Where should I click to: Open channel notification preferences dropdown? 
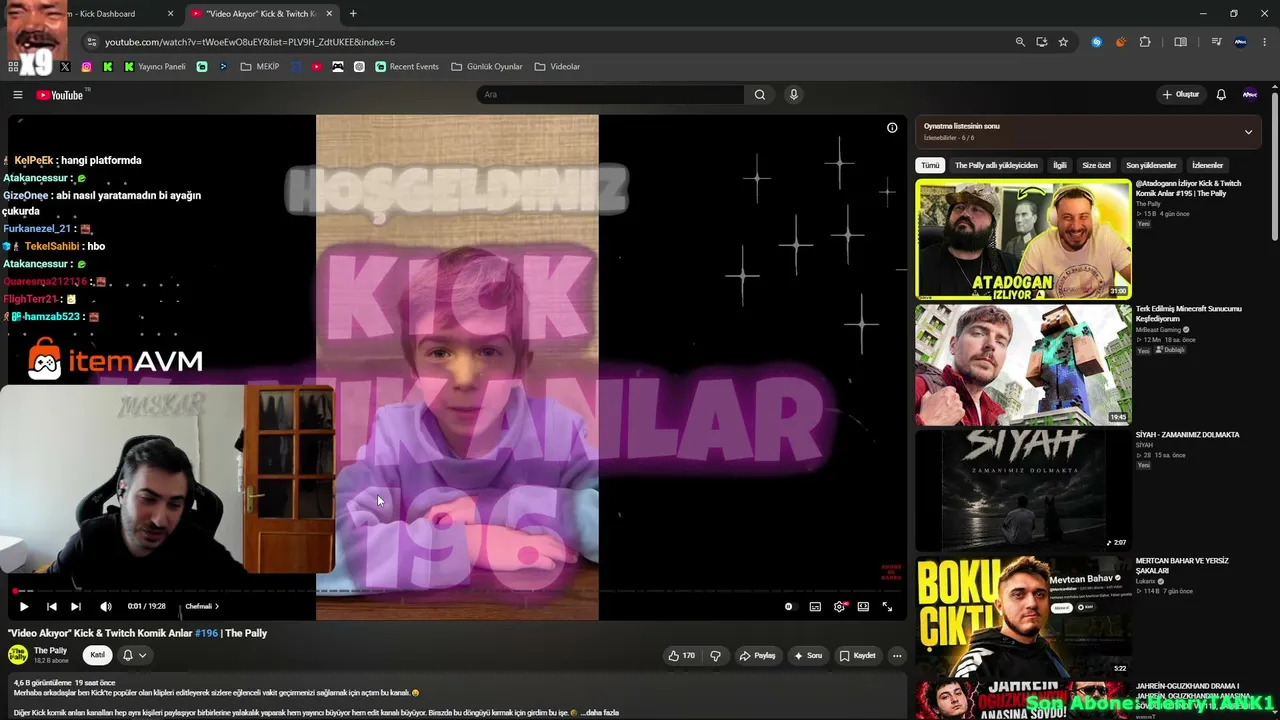pos(135,655)
